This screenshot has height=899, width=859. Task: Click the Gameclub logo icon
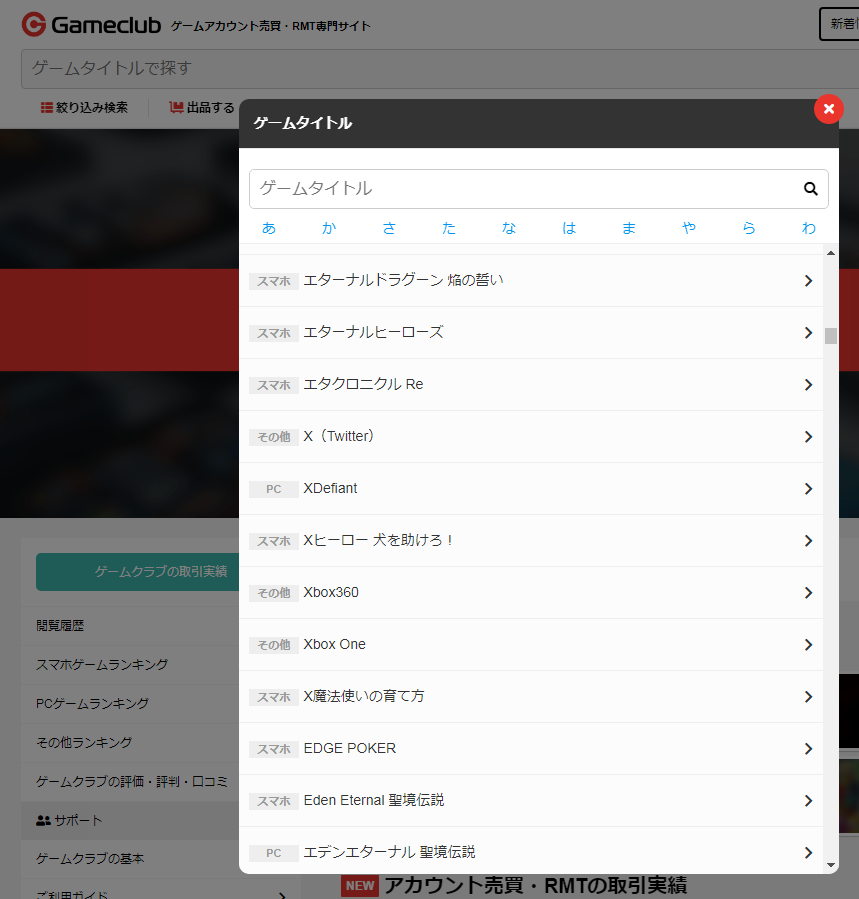click(x=33, y=23)
